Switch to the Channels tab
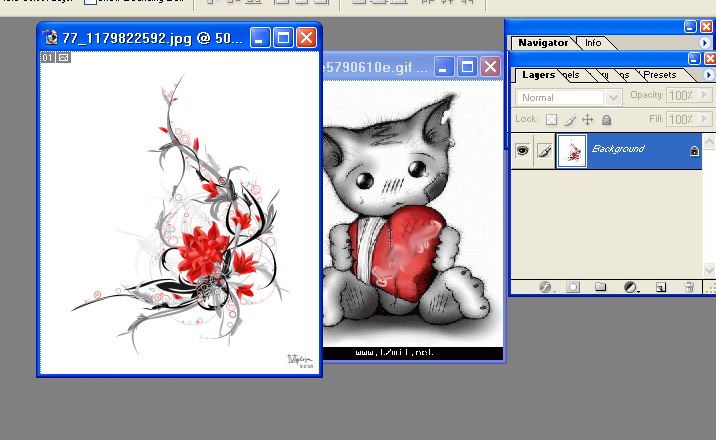The image size is (716, 440). tap(572, 75)
